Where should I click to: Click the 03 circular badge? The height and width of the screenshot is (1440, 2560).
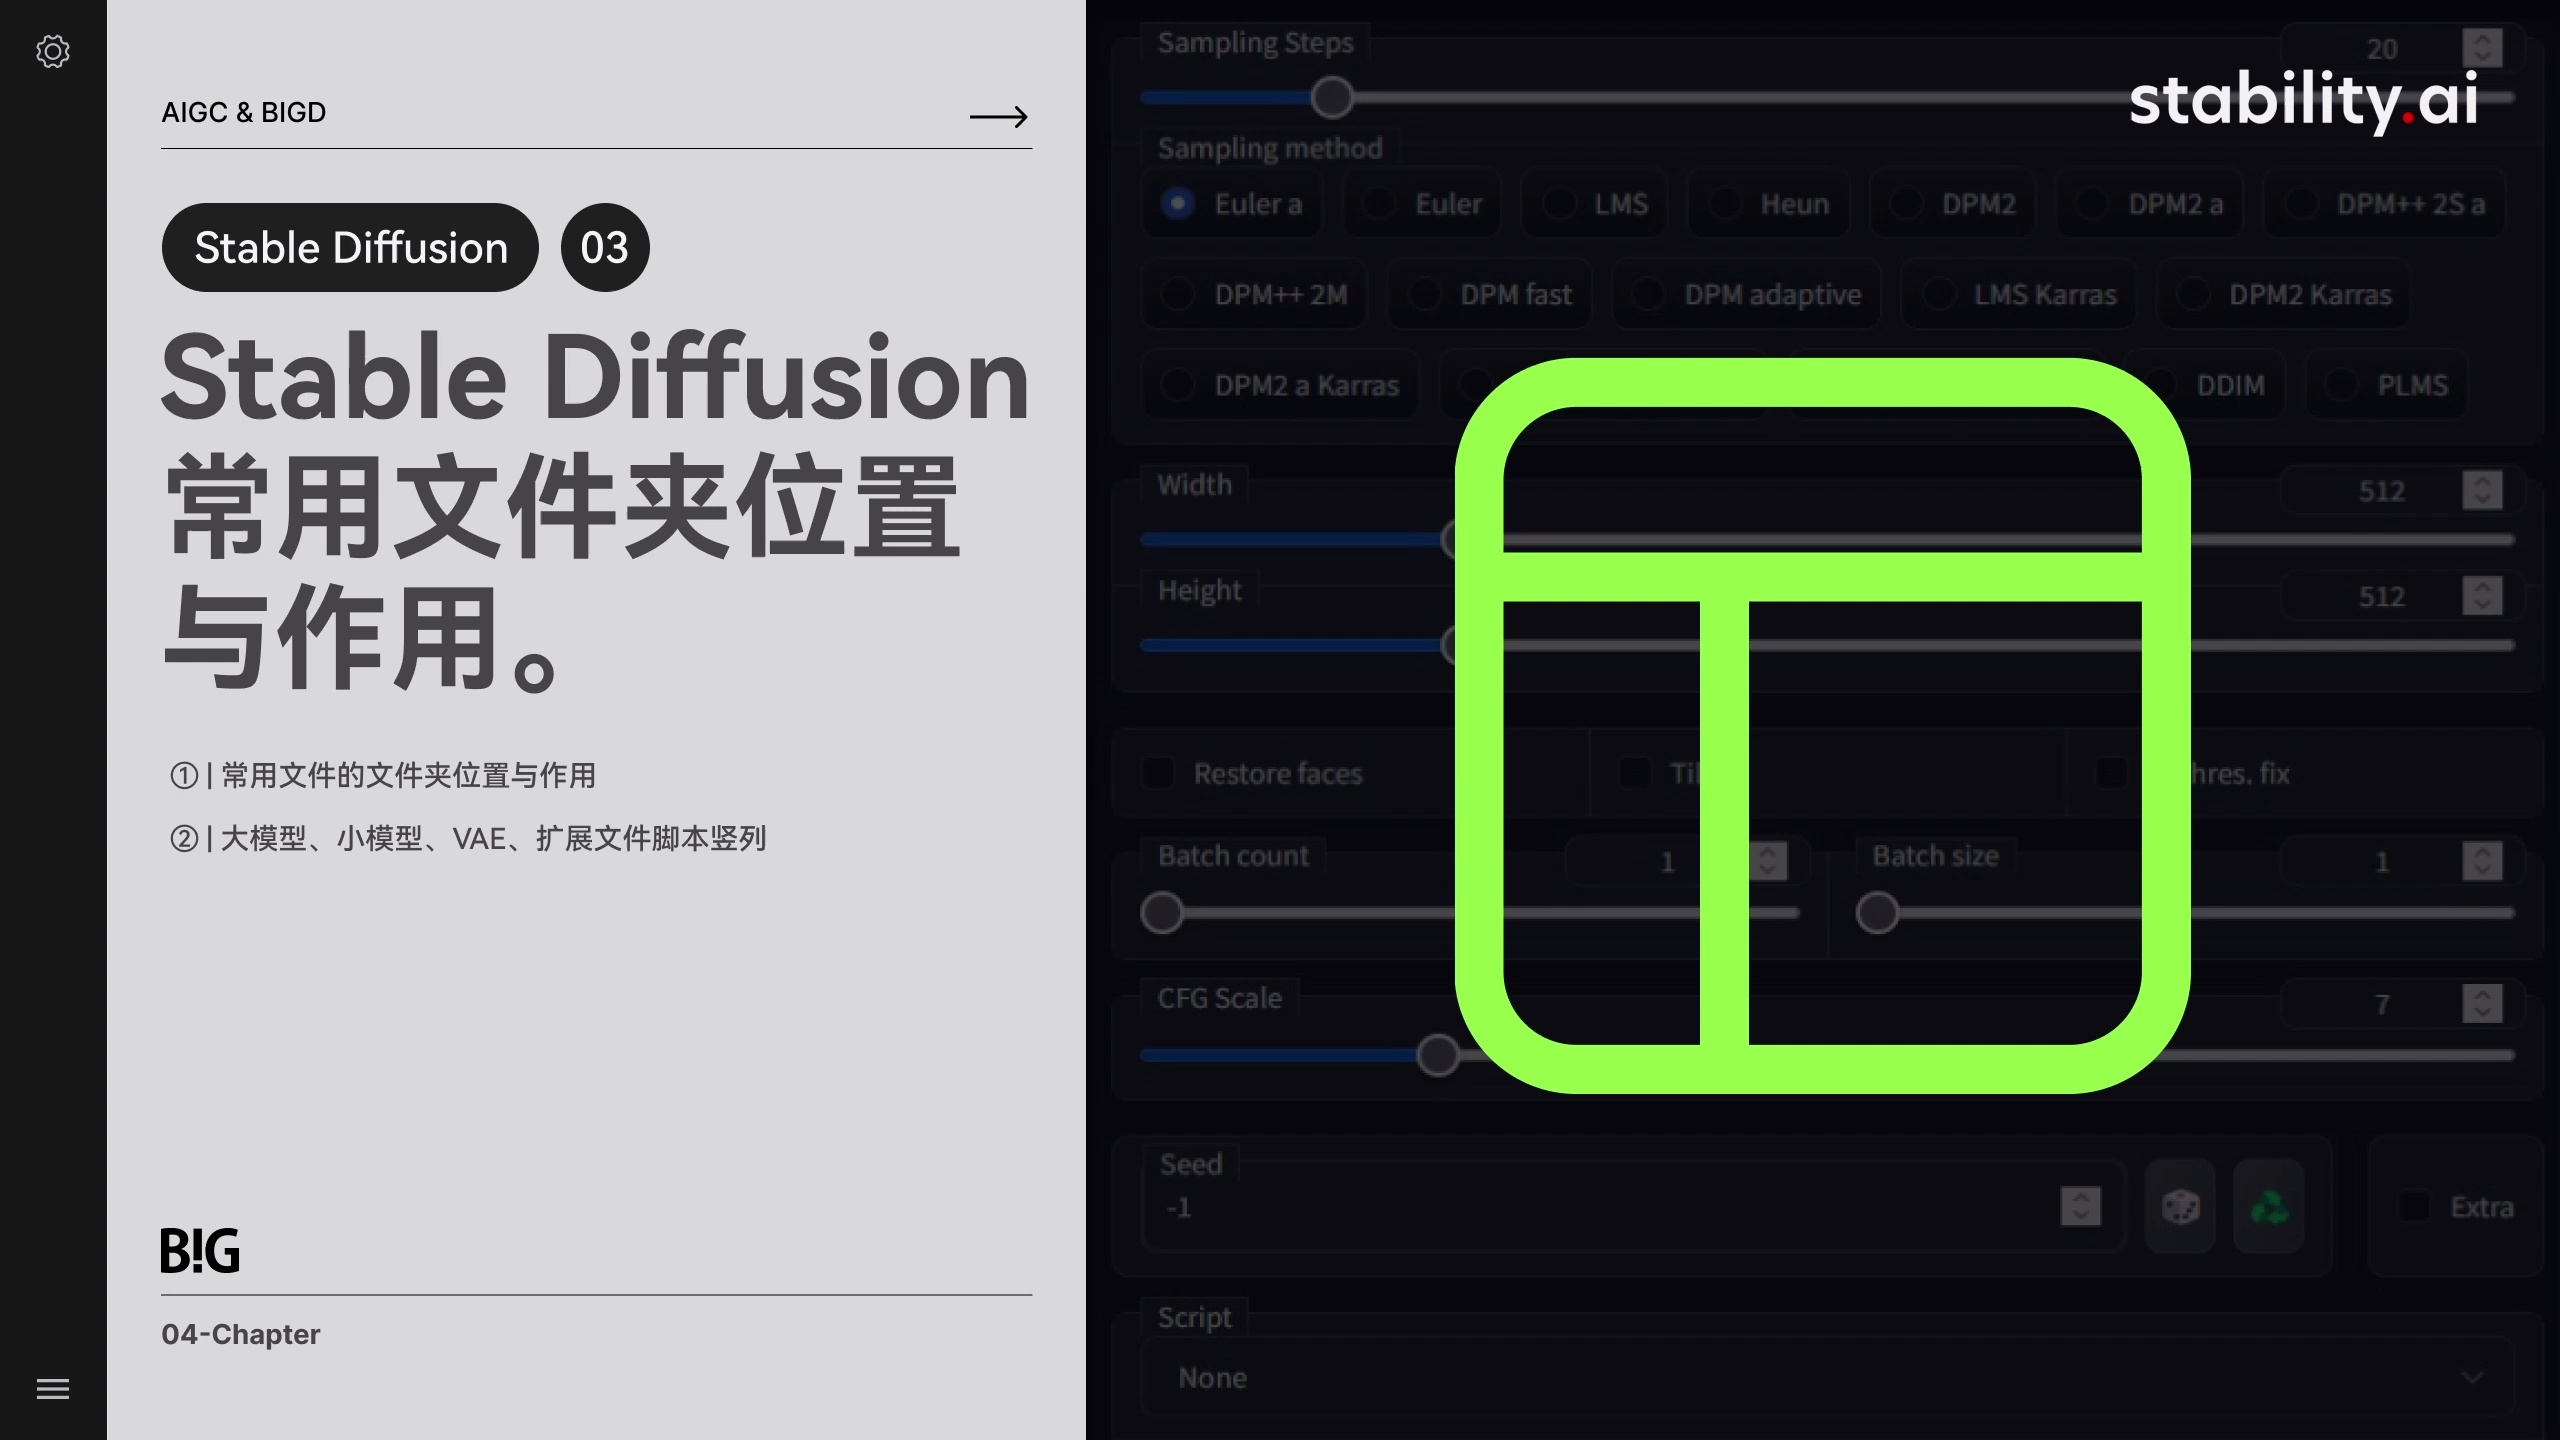tap(605, 246)
